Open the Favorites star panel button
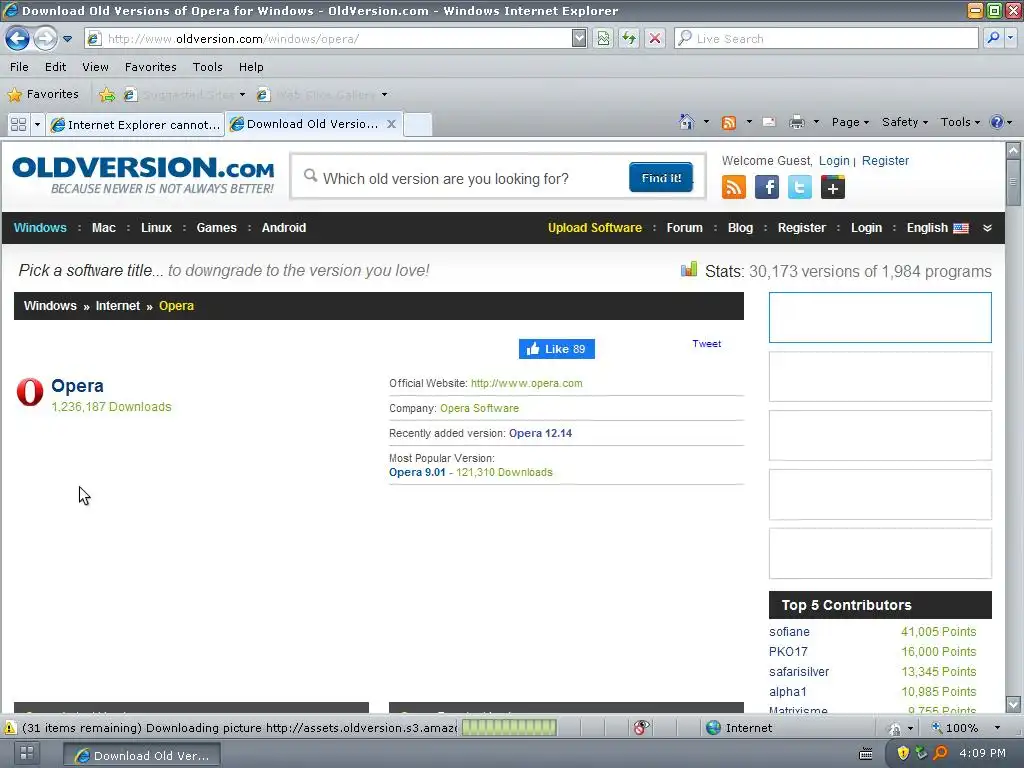 click(x=43, y=94)
